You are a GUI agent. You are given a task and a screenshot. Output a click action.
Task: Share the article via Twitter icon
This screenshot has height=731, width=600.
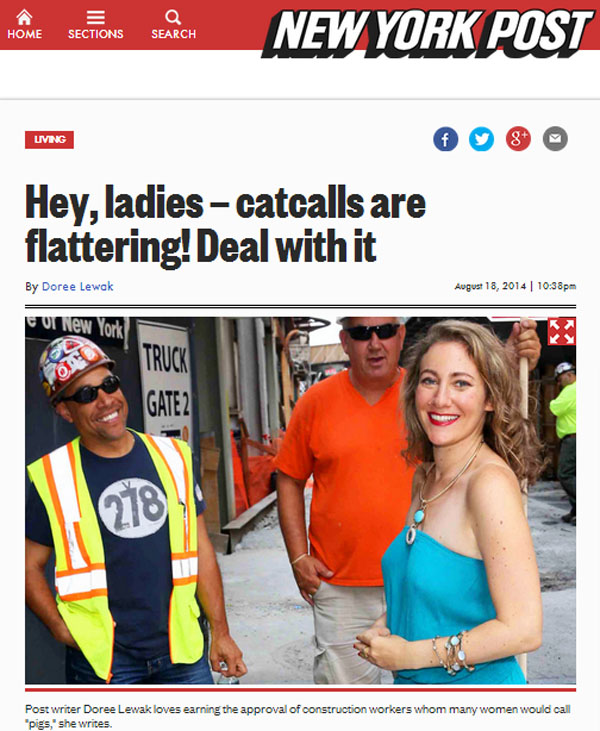482,139
